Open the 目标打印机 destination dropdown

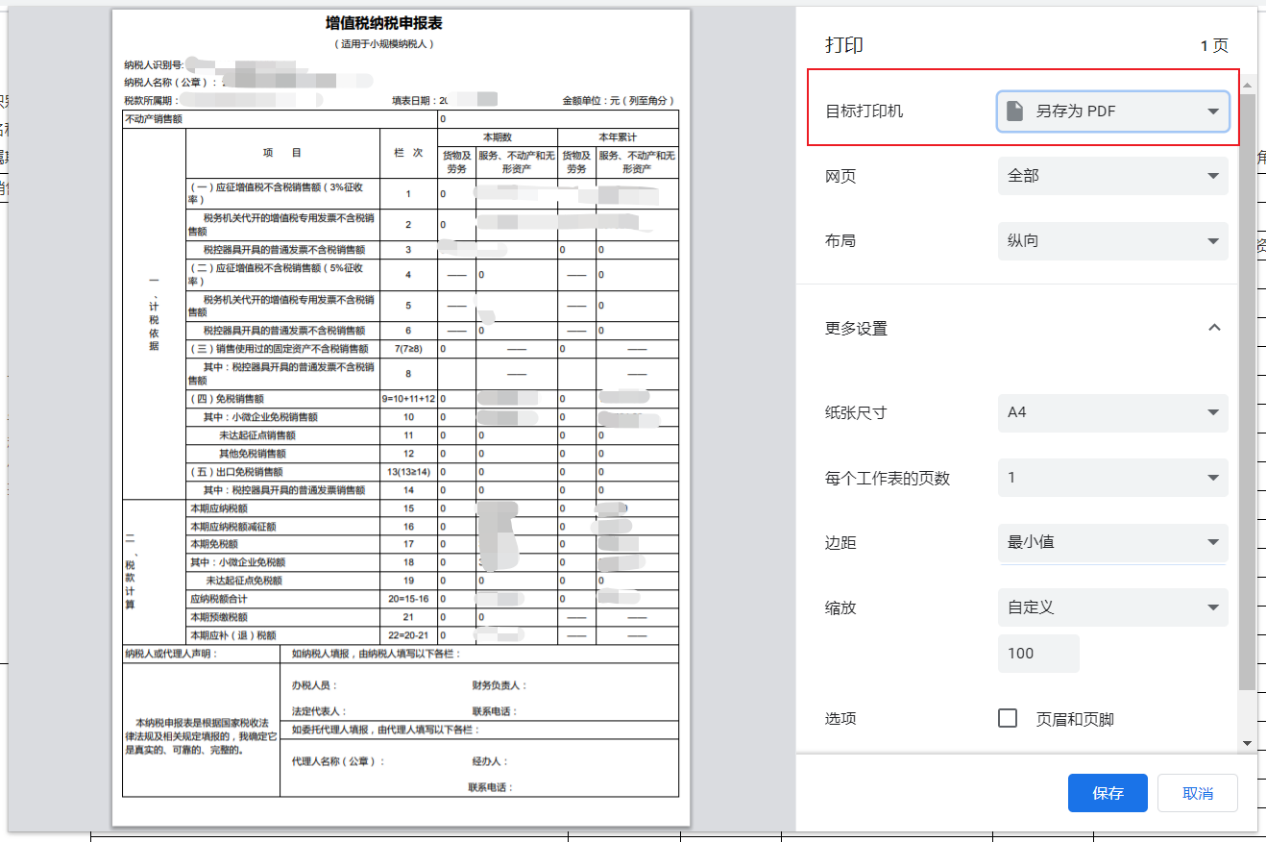[1112, 111]
